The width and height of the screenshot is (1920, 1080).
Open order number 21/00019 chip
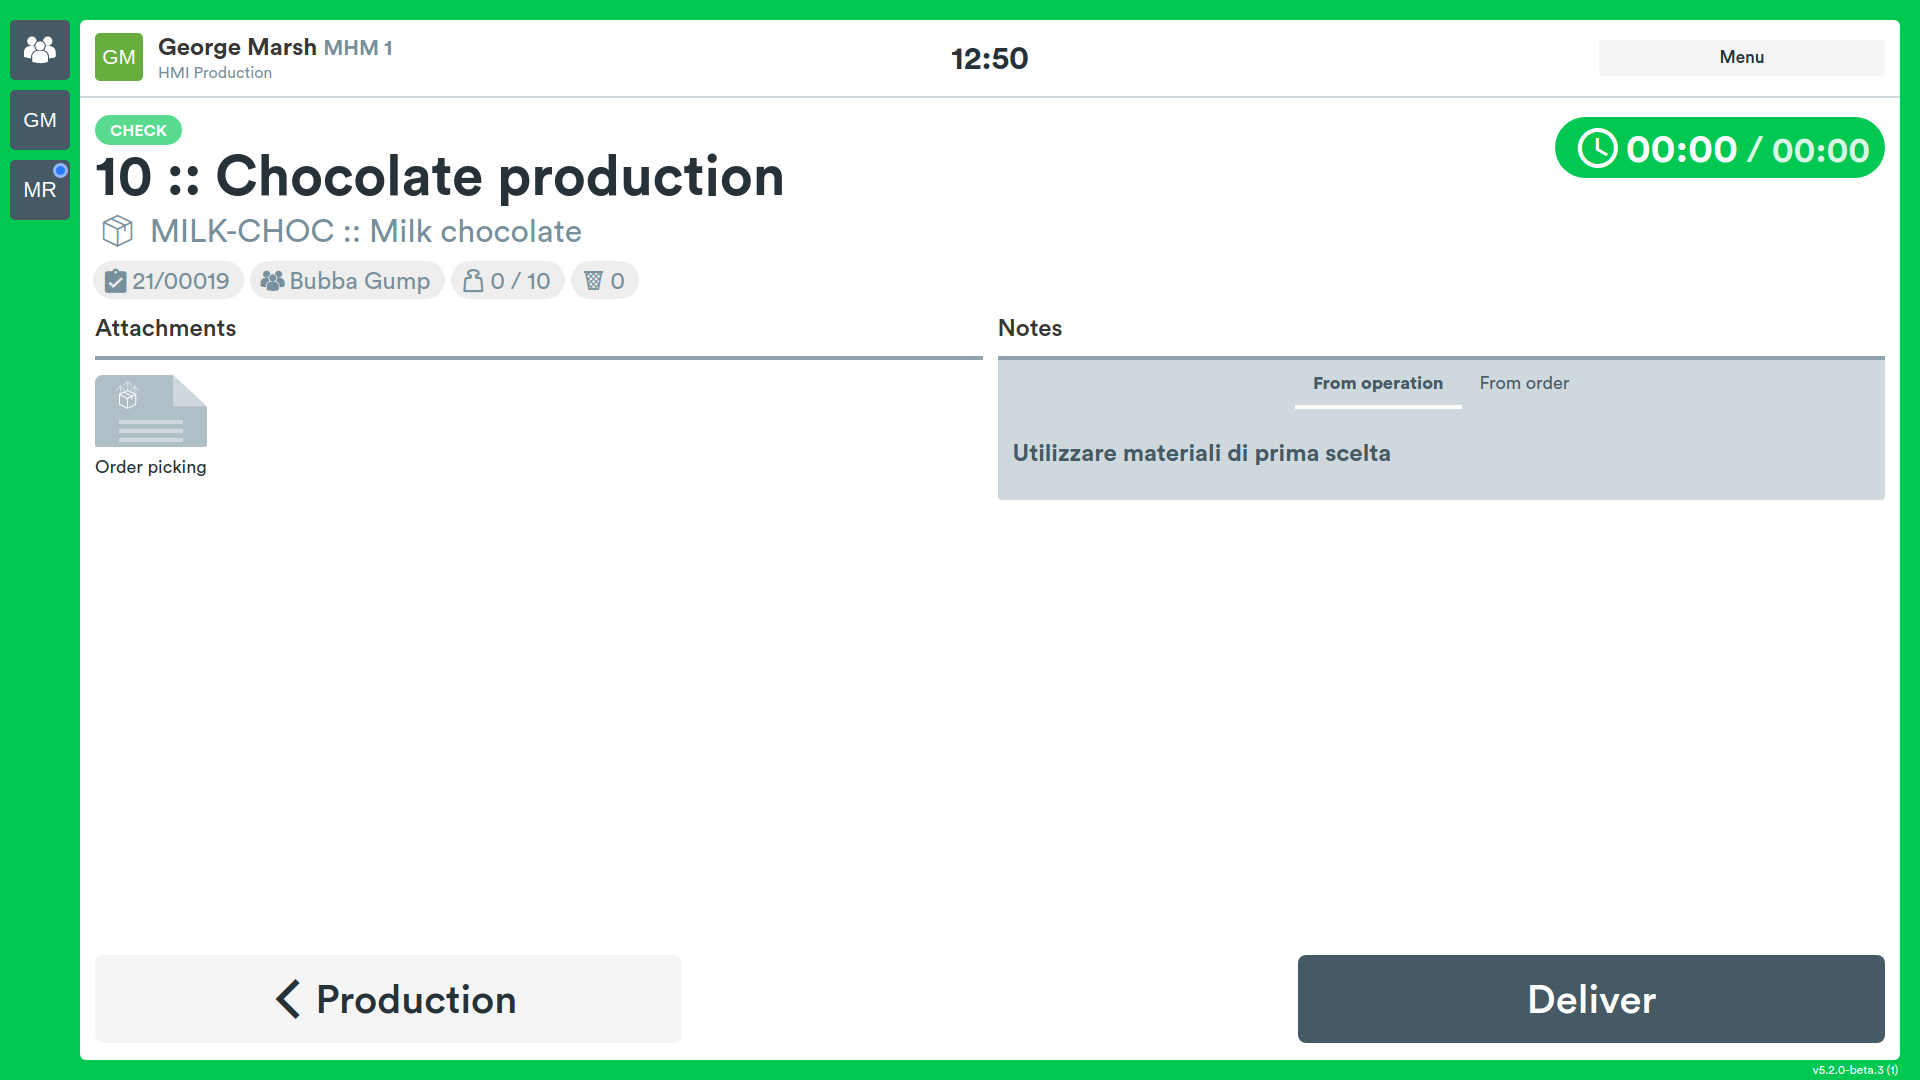tap(168, 281)
